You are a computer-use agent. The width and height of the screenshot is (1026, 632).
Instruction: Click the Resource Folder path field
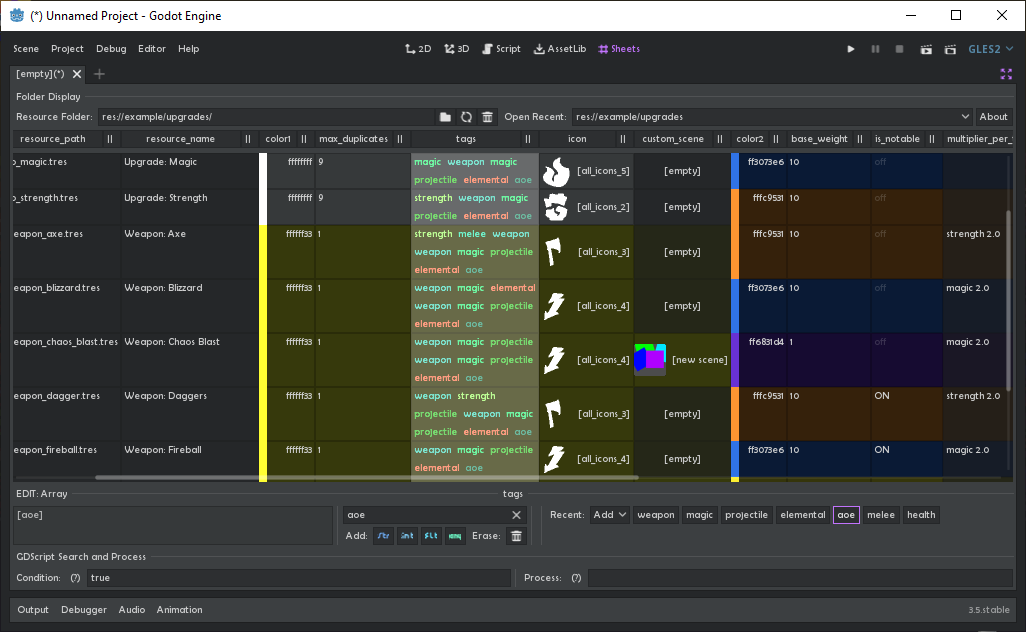tap(266, 117)
